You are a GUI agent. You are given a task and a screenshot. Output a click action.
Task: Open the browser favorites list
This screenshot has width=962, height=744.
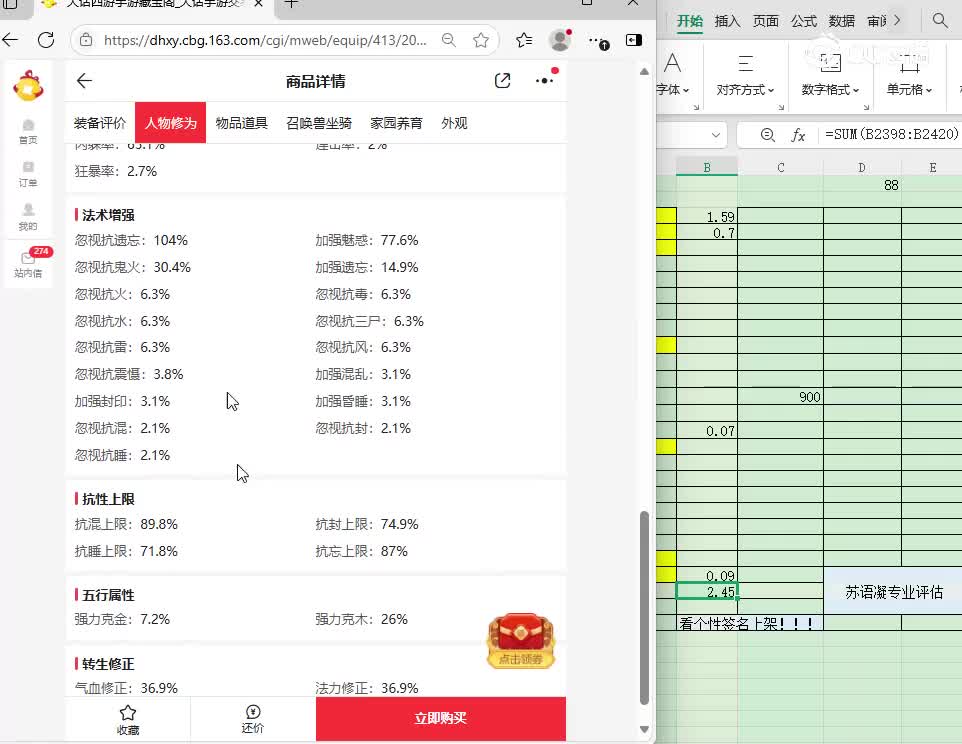(x=524, y=40)
